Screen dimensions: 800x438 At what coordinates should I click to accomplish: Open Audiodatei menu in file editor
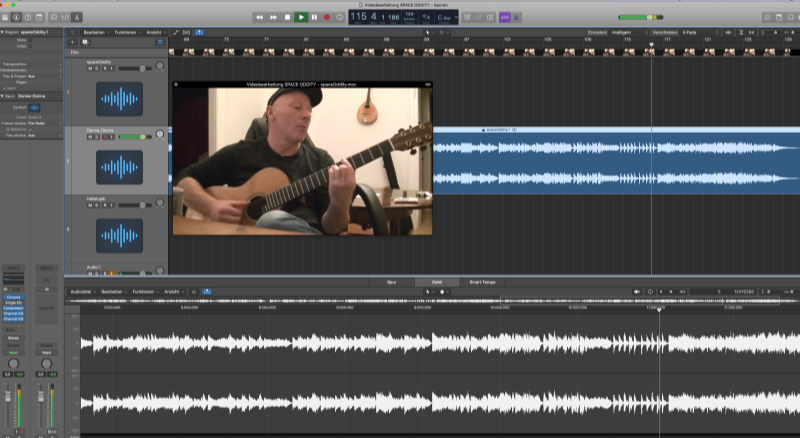coord(82,292)
